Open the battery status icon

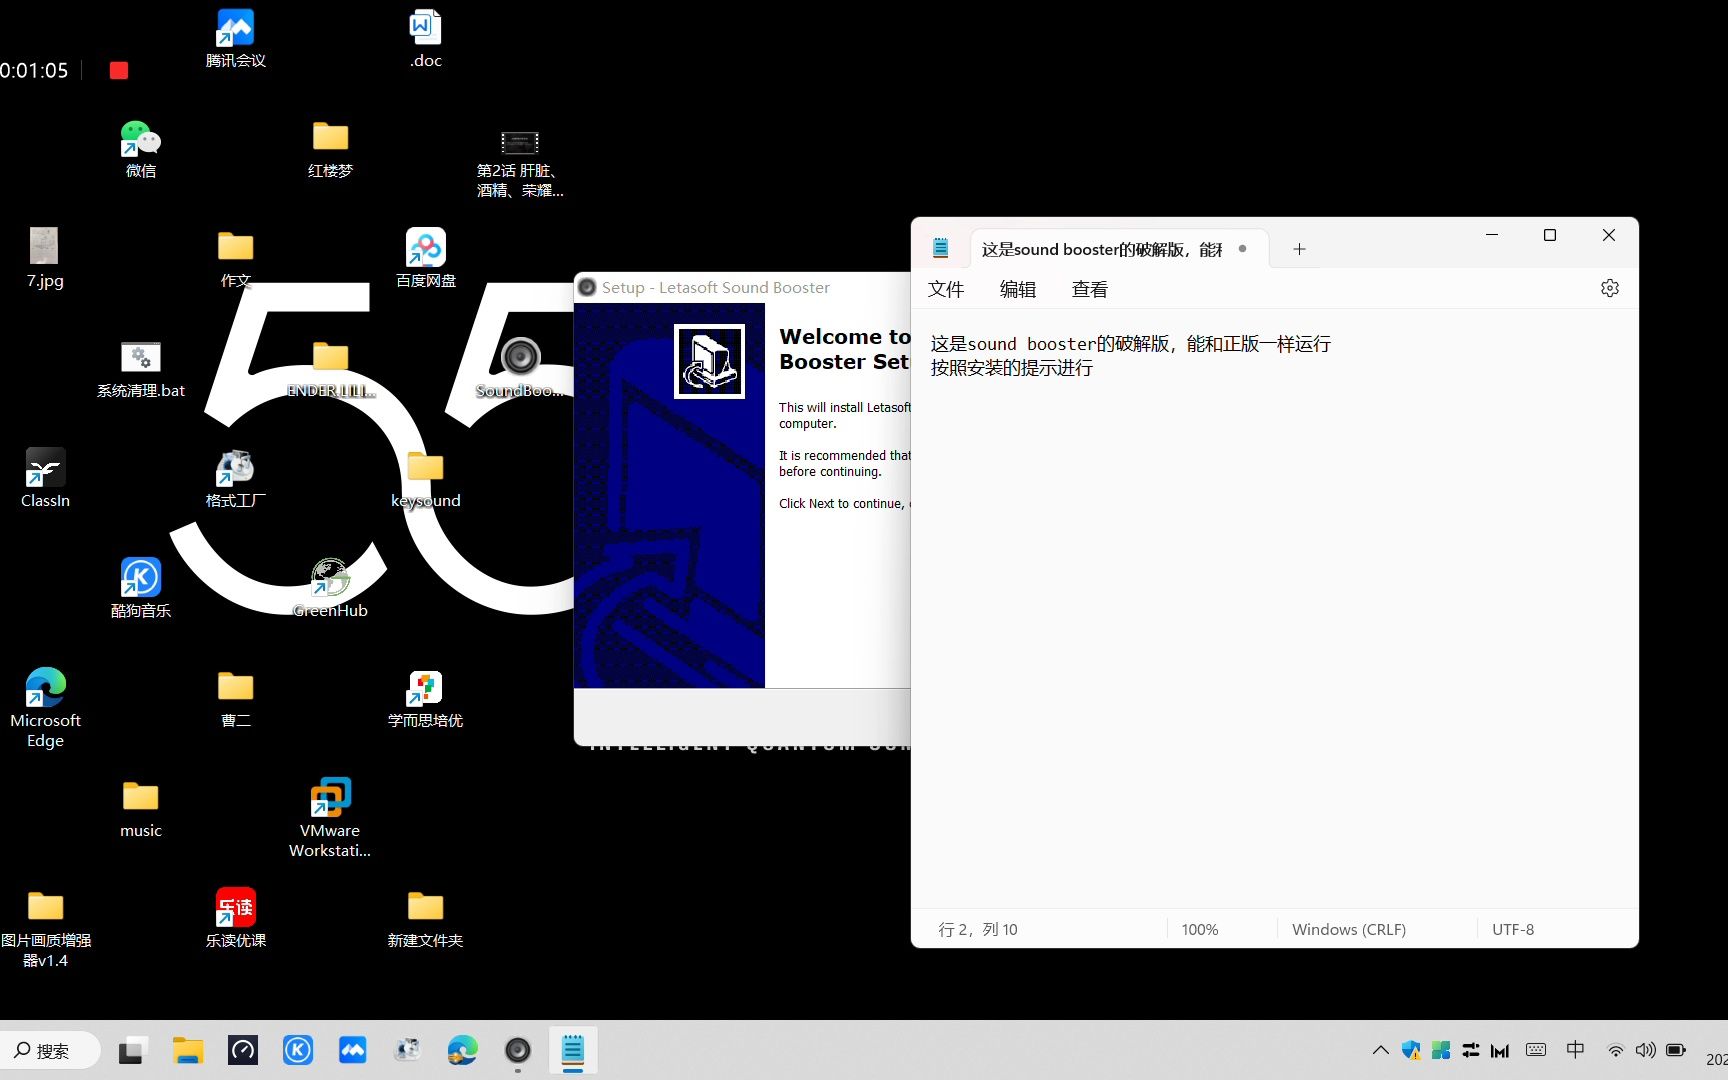[1676, 1050]
